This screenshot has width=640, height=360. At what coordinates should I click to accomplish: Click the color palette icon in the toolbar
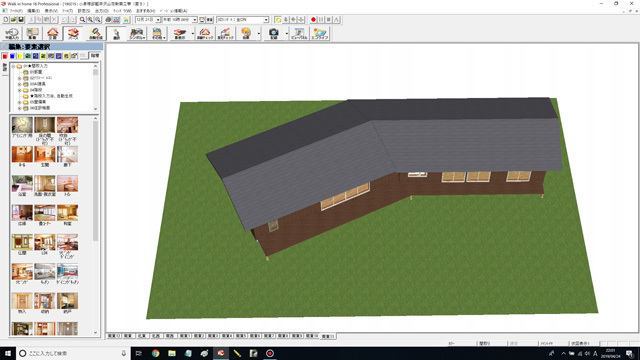[x=246, y=33]
